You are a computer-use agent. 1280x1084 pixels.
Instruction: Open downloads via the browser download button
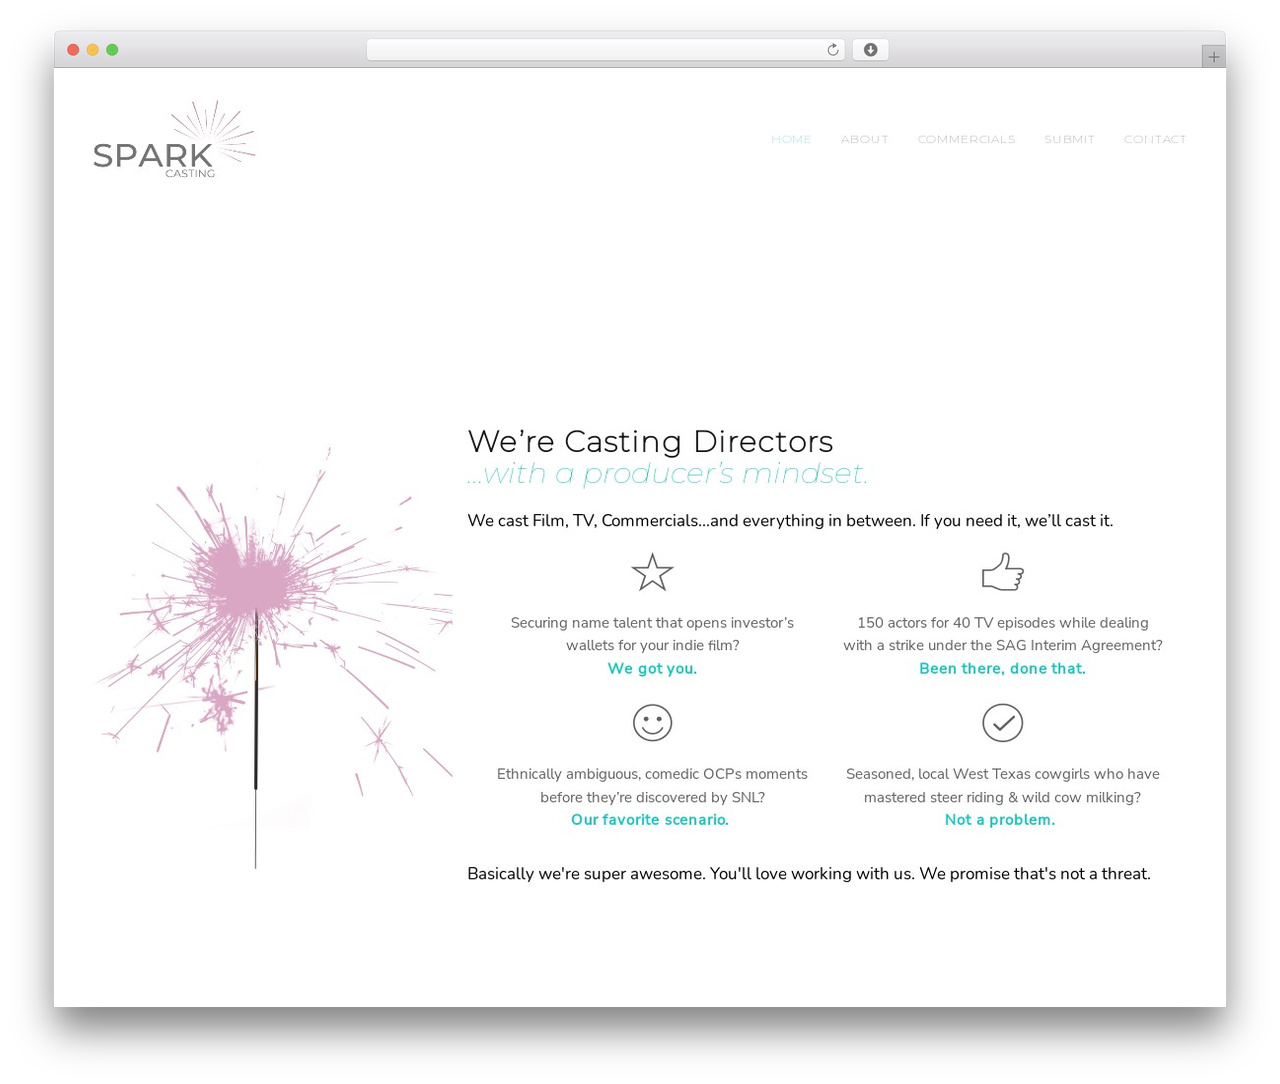[x=870, y=50]
